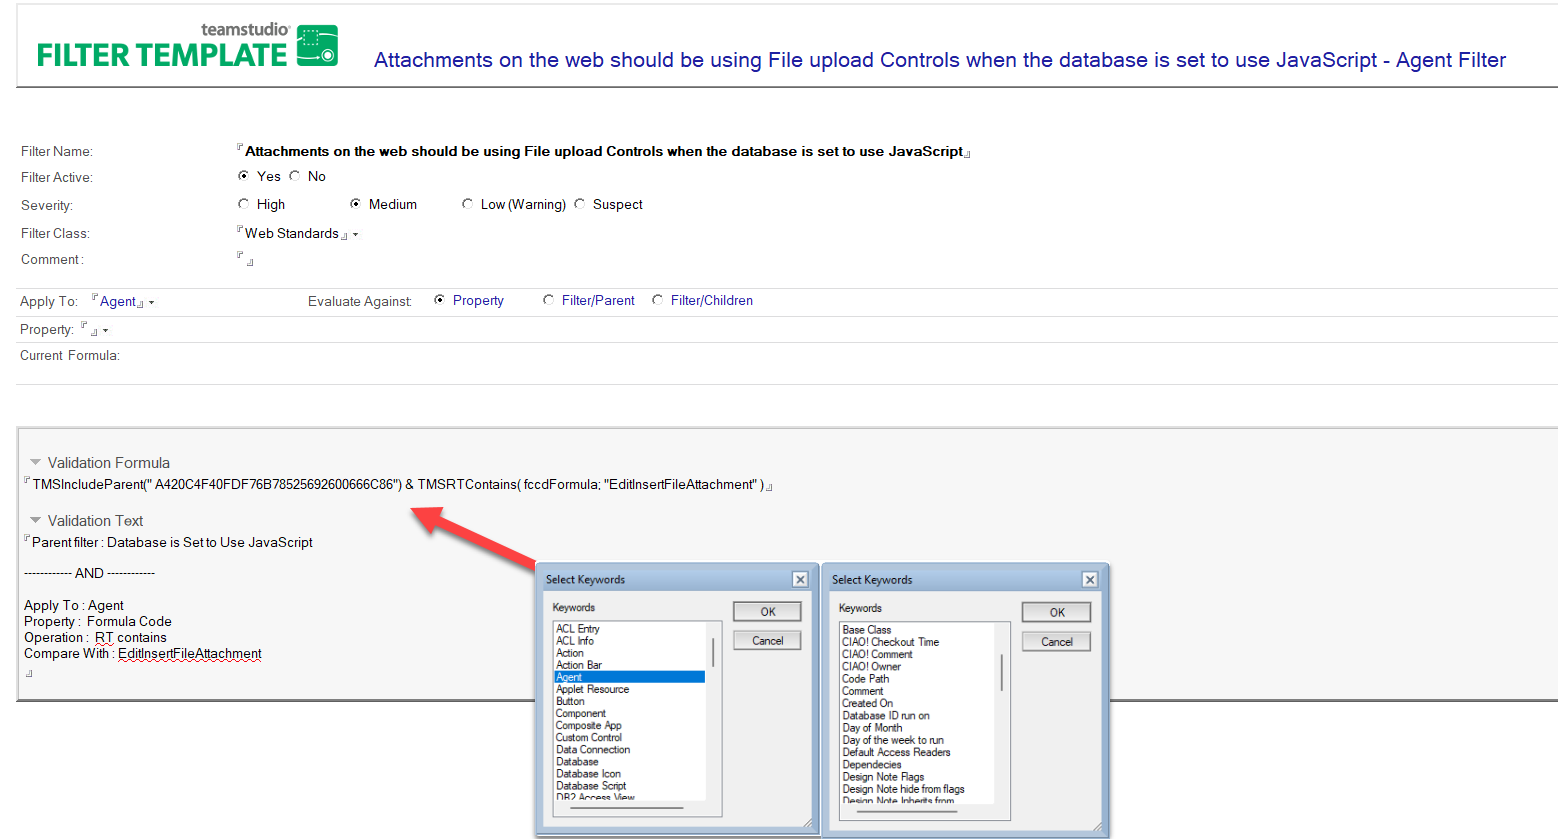Close the keywords dialog listing ACL Entry
The height and width of the screenshot is (839, 1558).
[800, 579]
